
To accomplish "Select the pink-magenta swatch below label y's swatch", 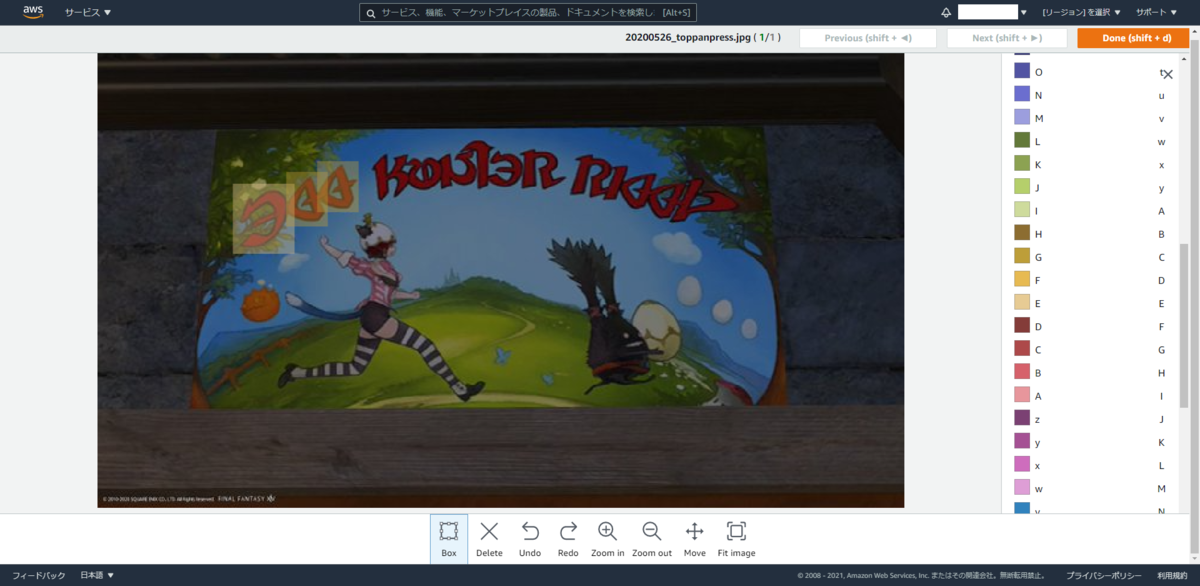I will click(1022, 464).
